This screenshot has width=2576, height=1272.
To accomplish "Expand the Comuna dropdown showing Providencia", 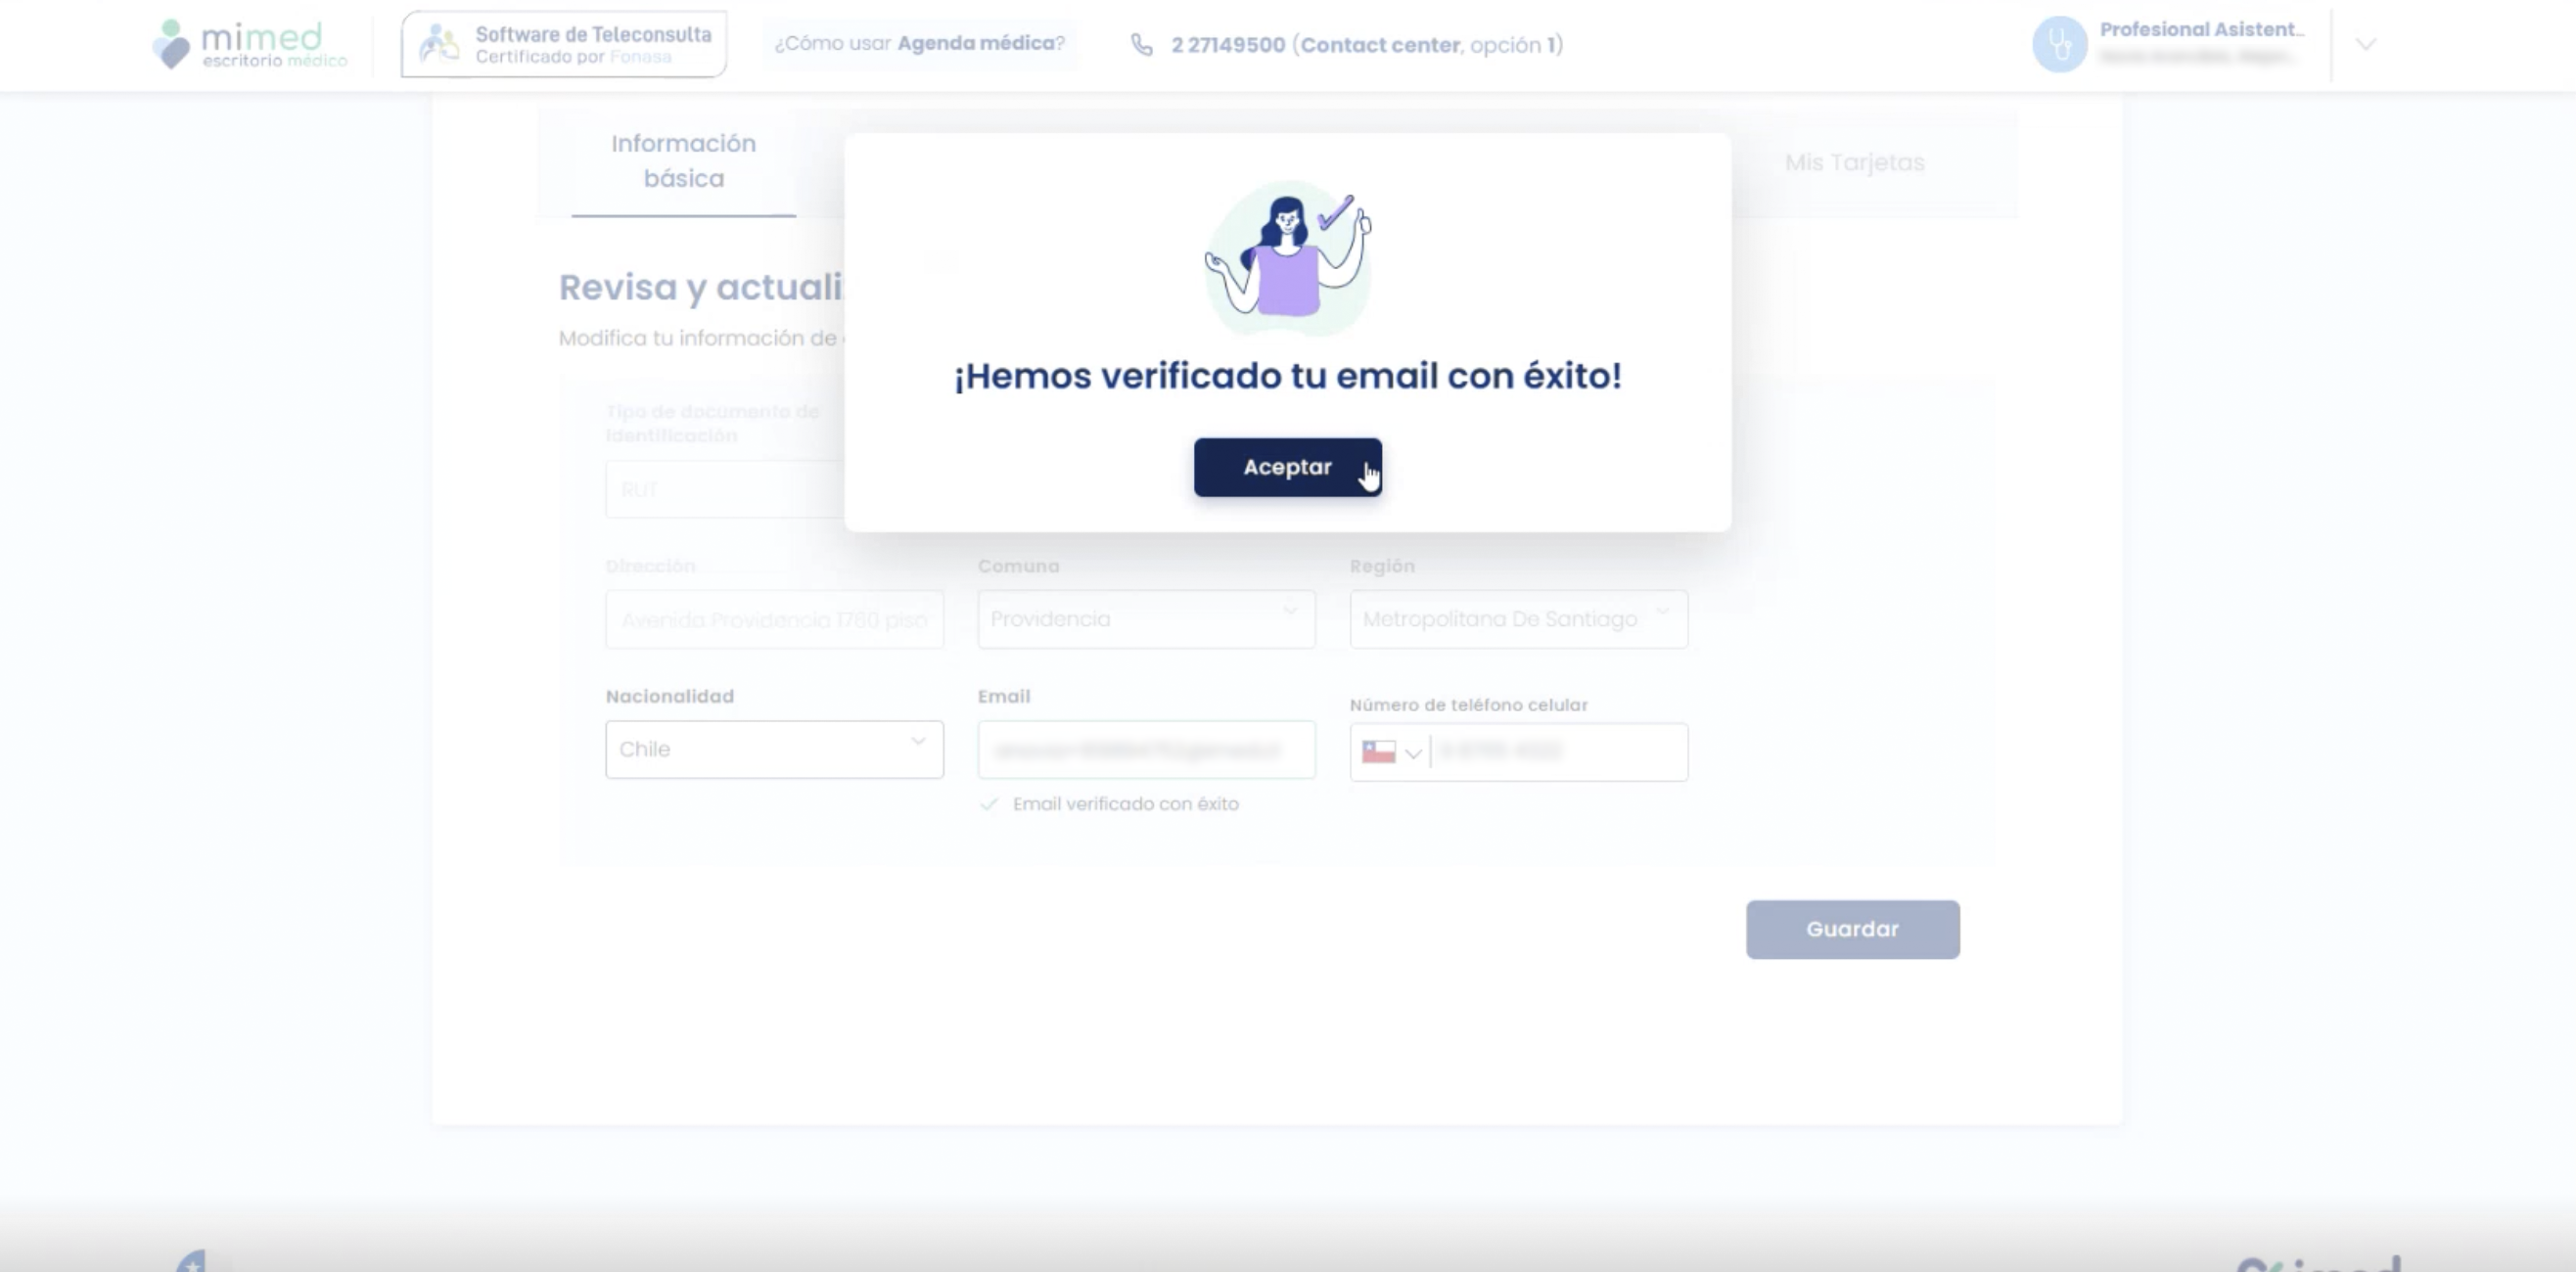I will pos(1146,619).
